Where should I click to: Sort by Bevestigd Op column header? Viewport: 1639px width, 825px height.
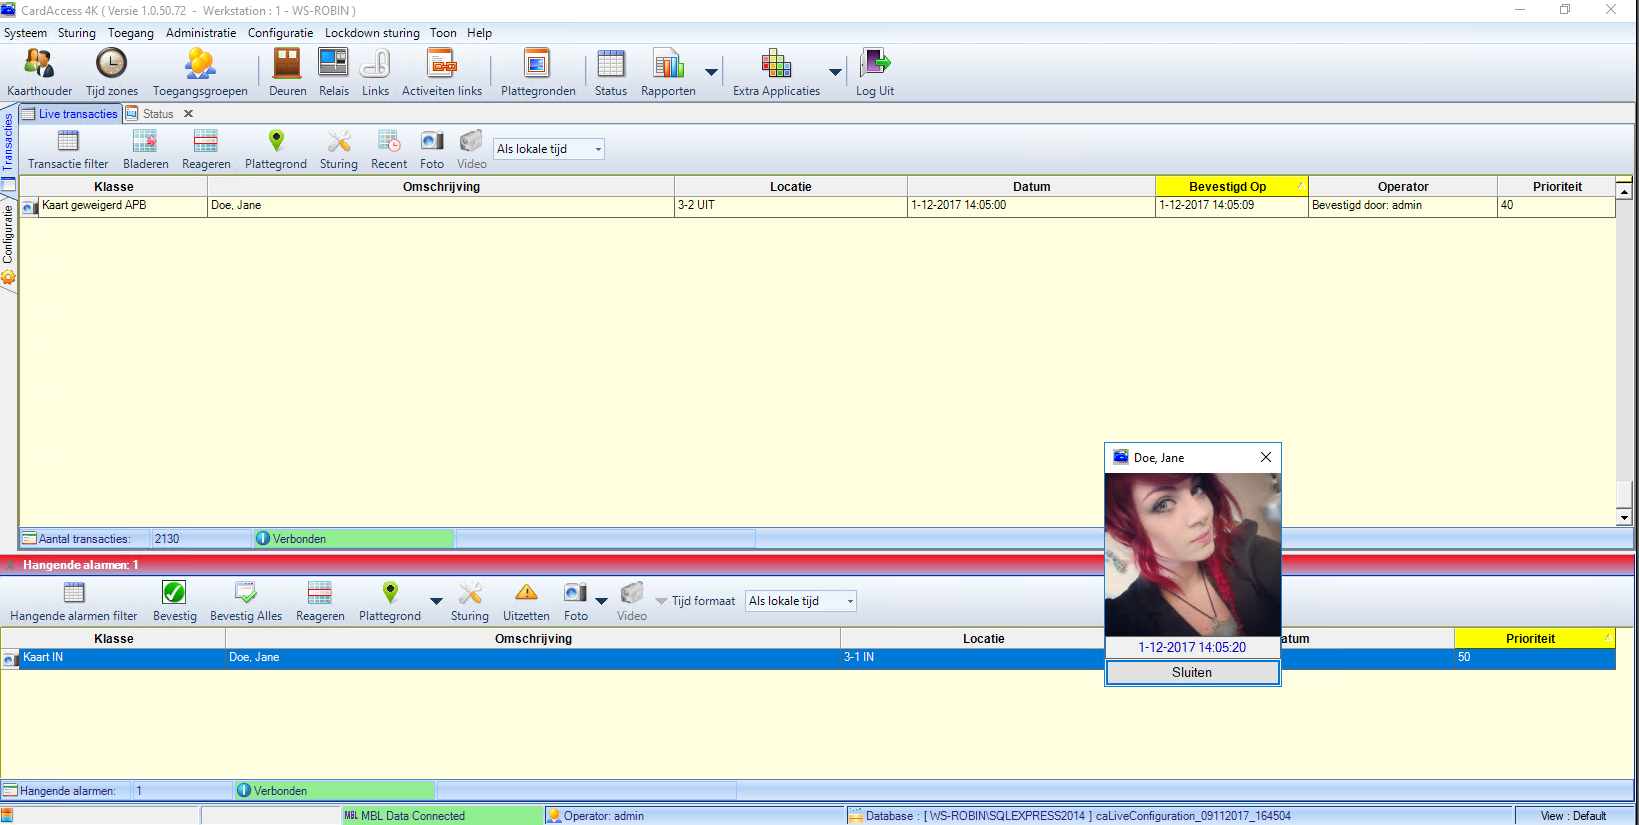pos(1231,186)
